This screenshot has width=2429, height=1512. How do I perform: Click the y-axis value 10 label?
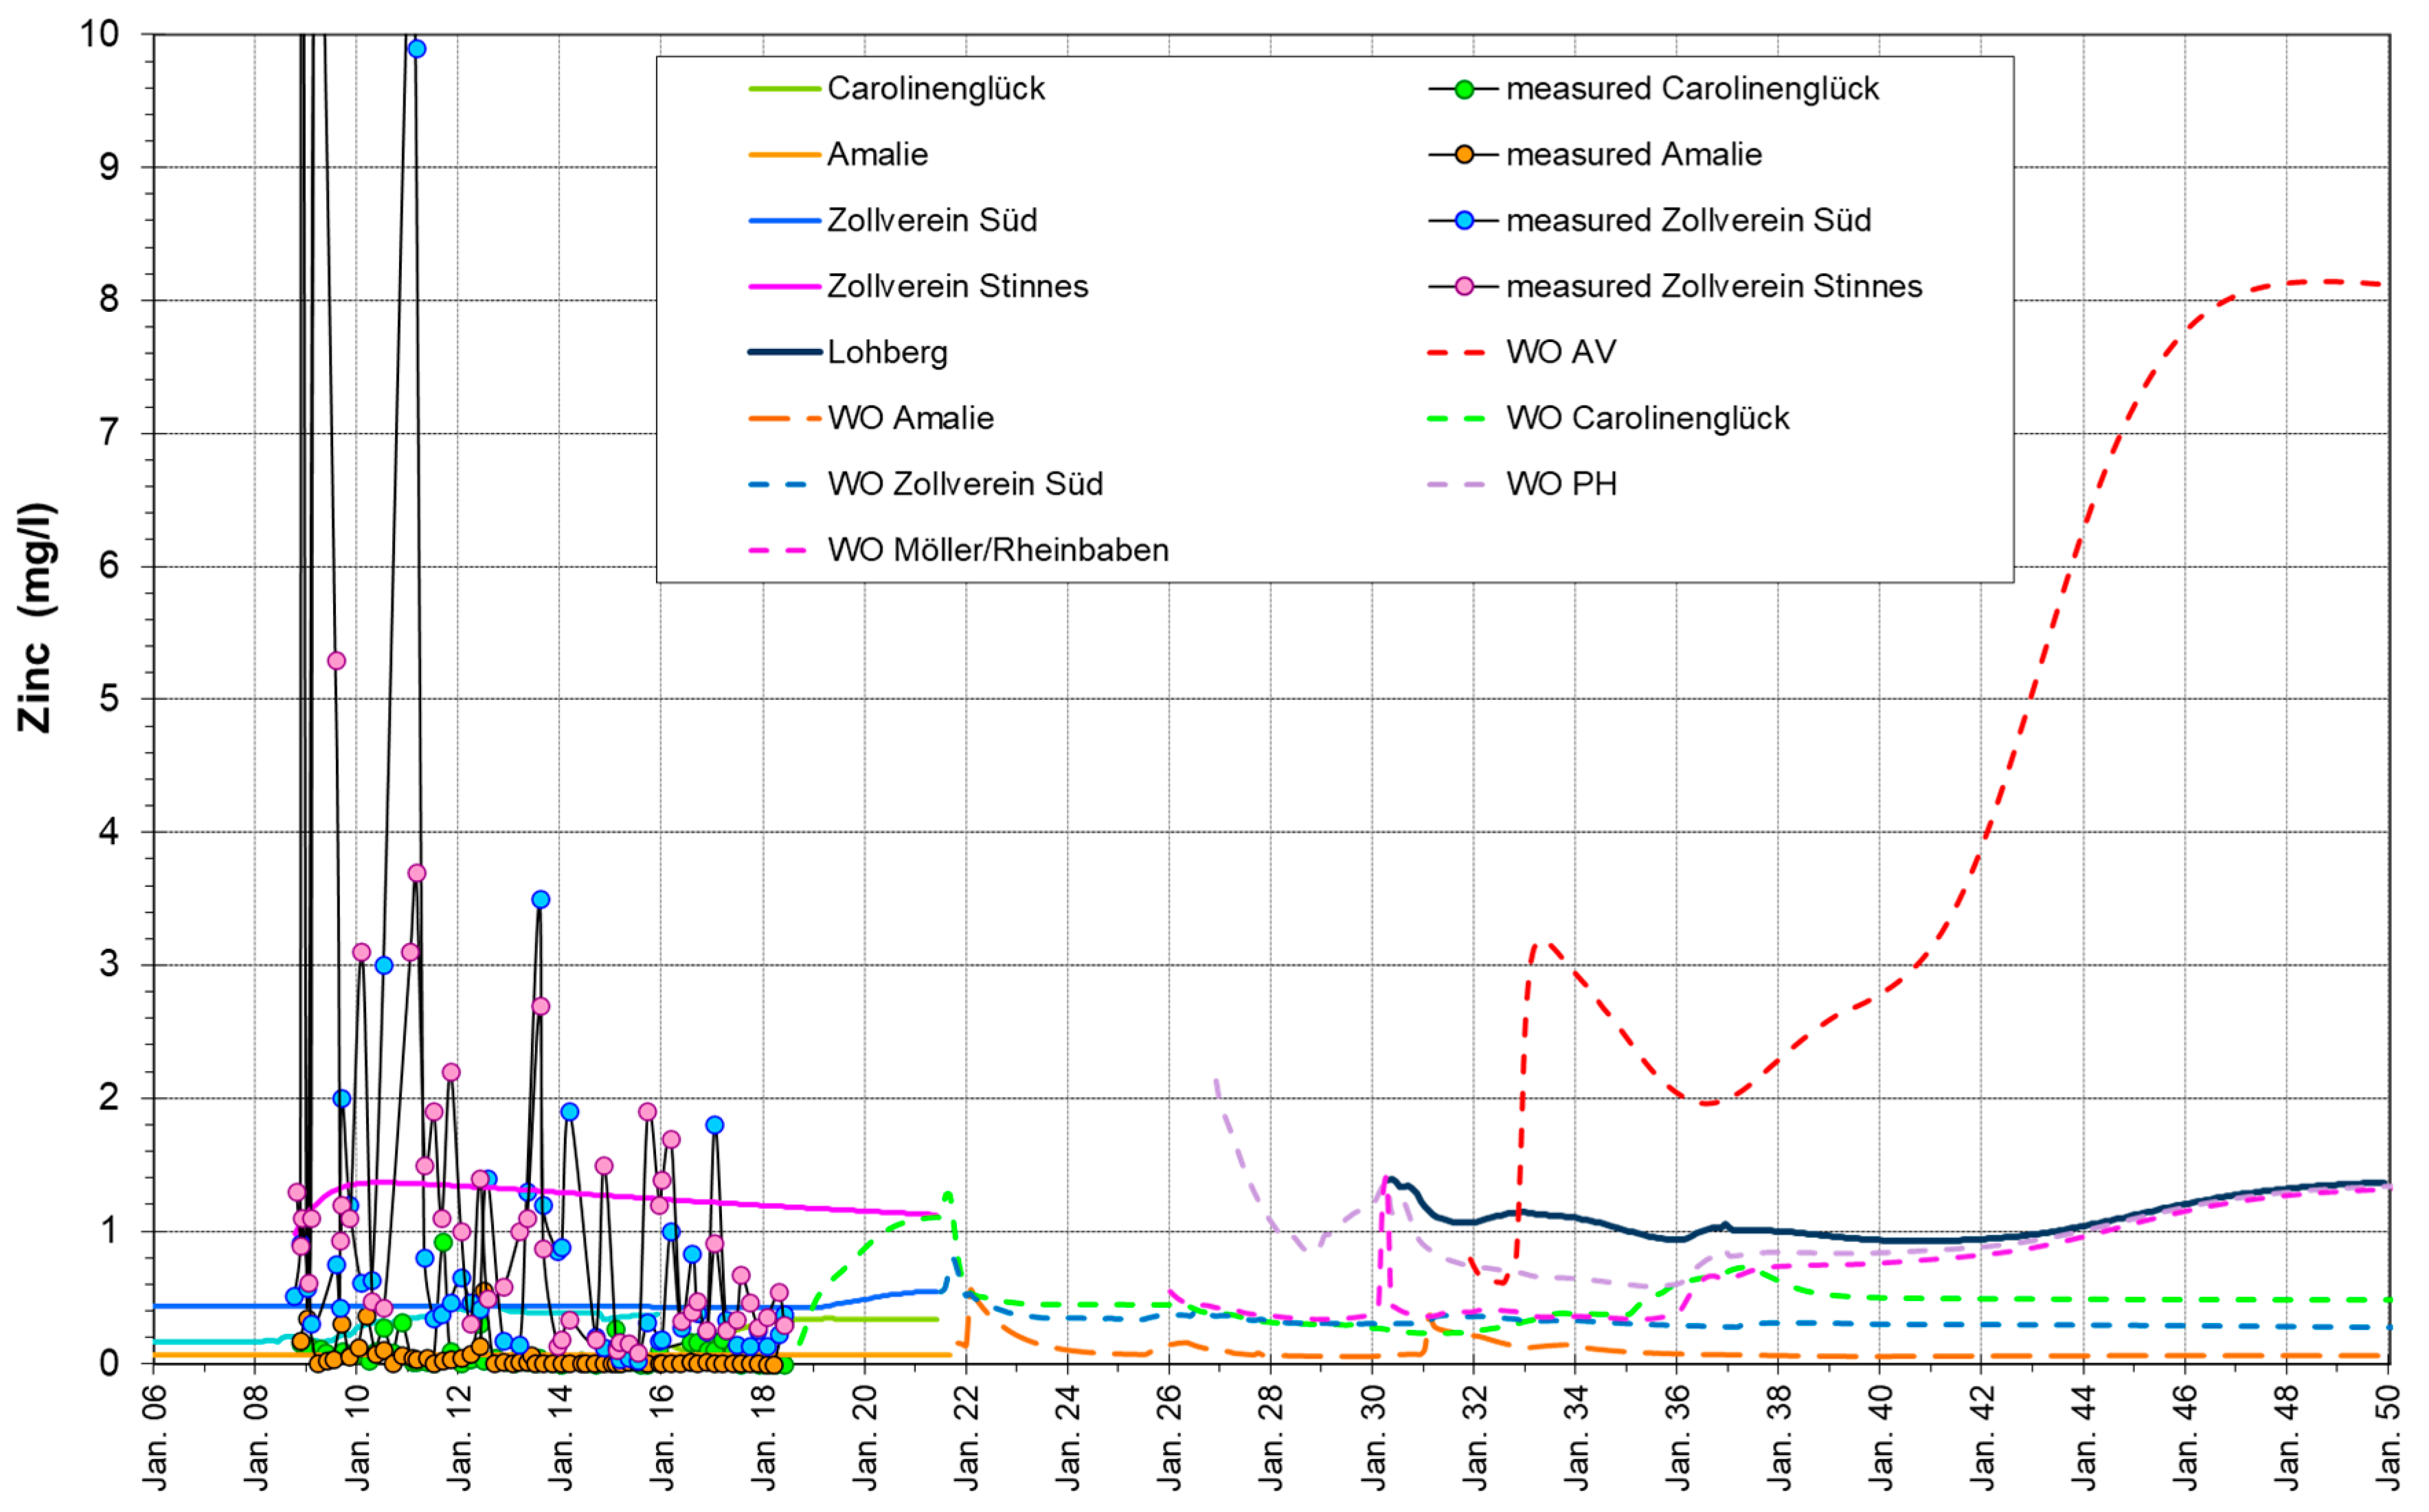99,34
